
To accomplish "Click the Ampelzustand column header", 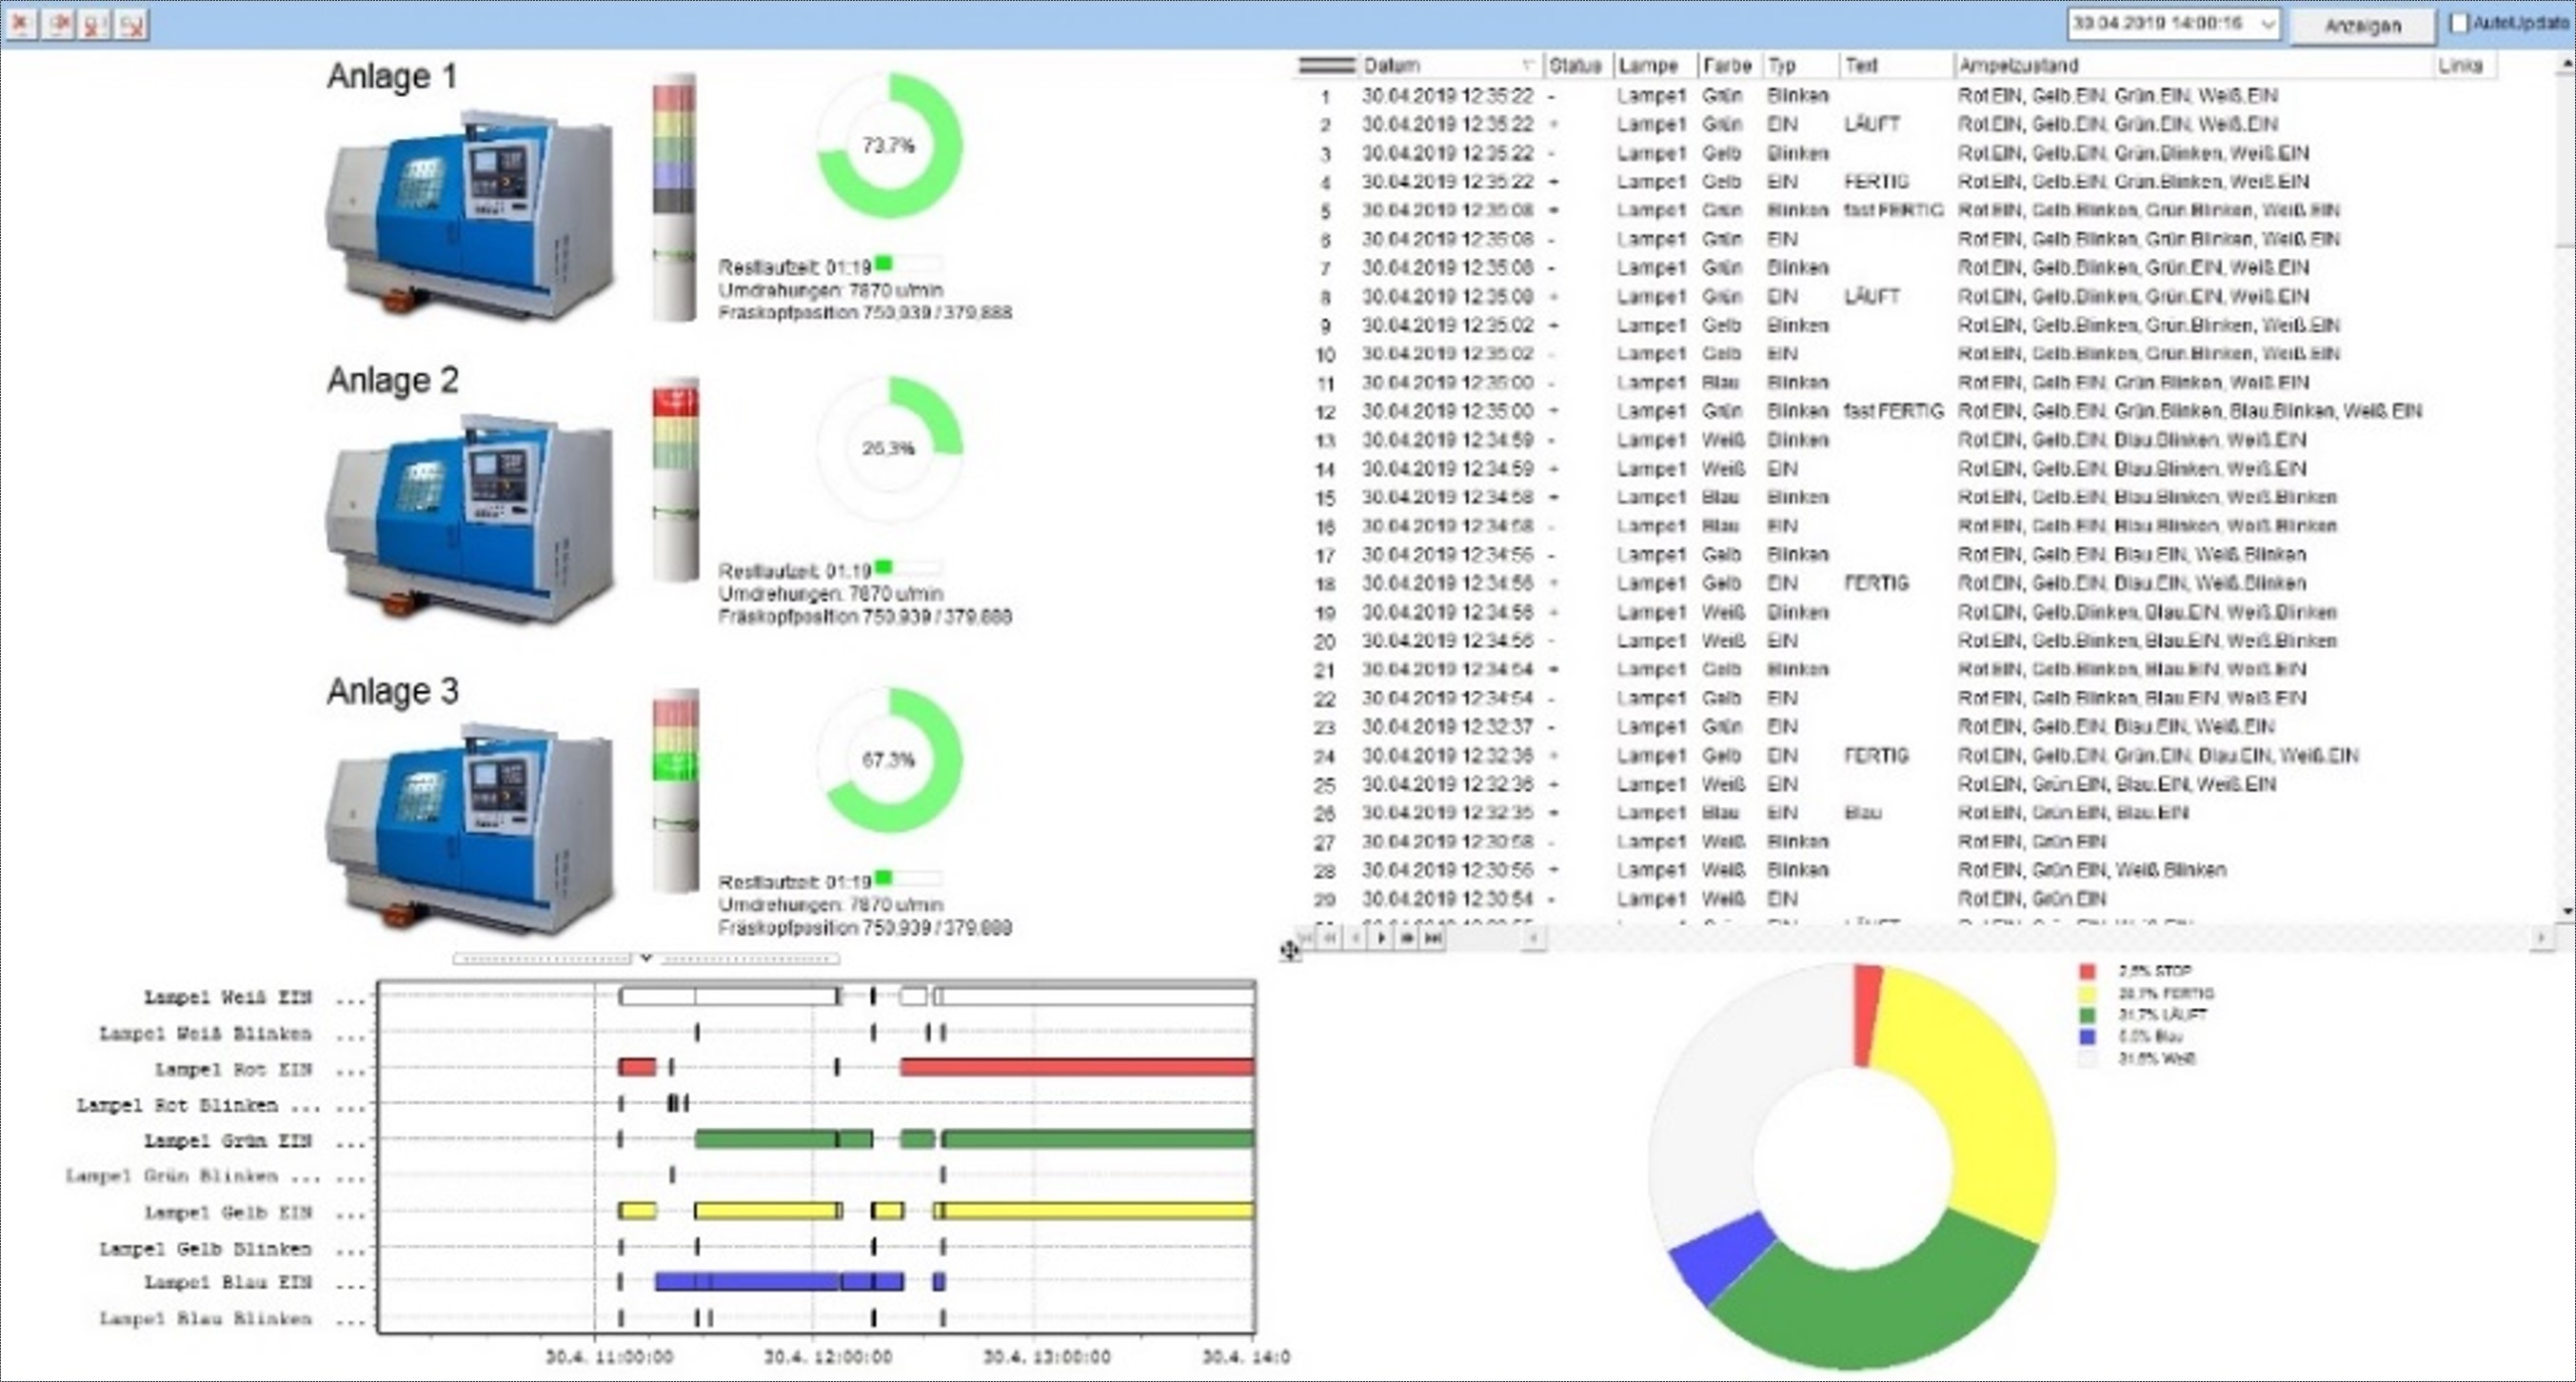I will (2020, 65).
